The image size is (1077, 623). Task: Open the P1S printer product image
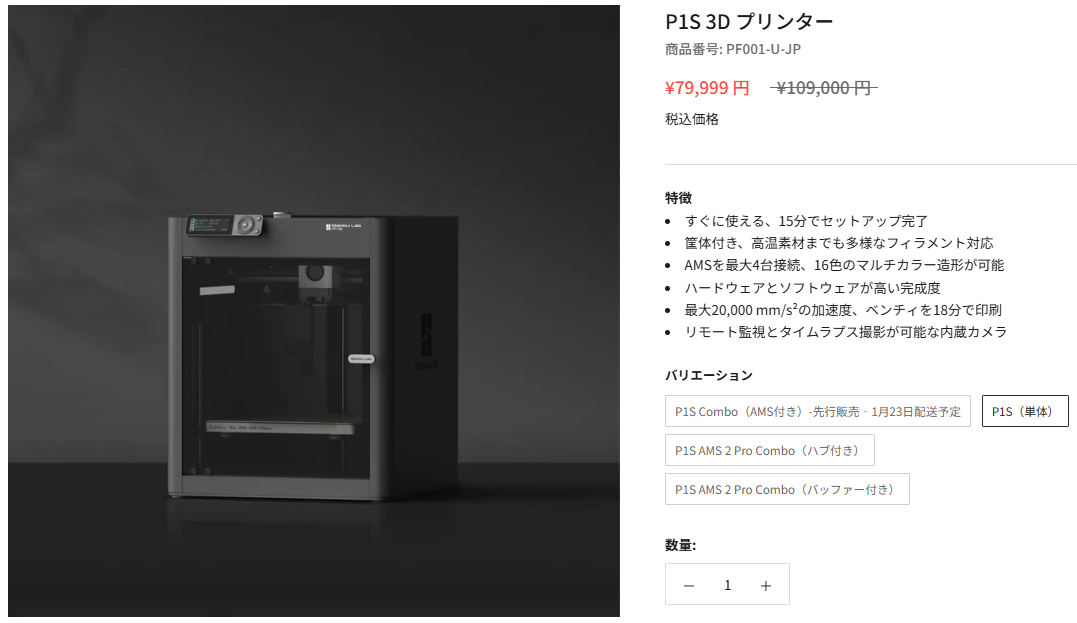pos(314,310)
